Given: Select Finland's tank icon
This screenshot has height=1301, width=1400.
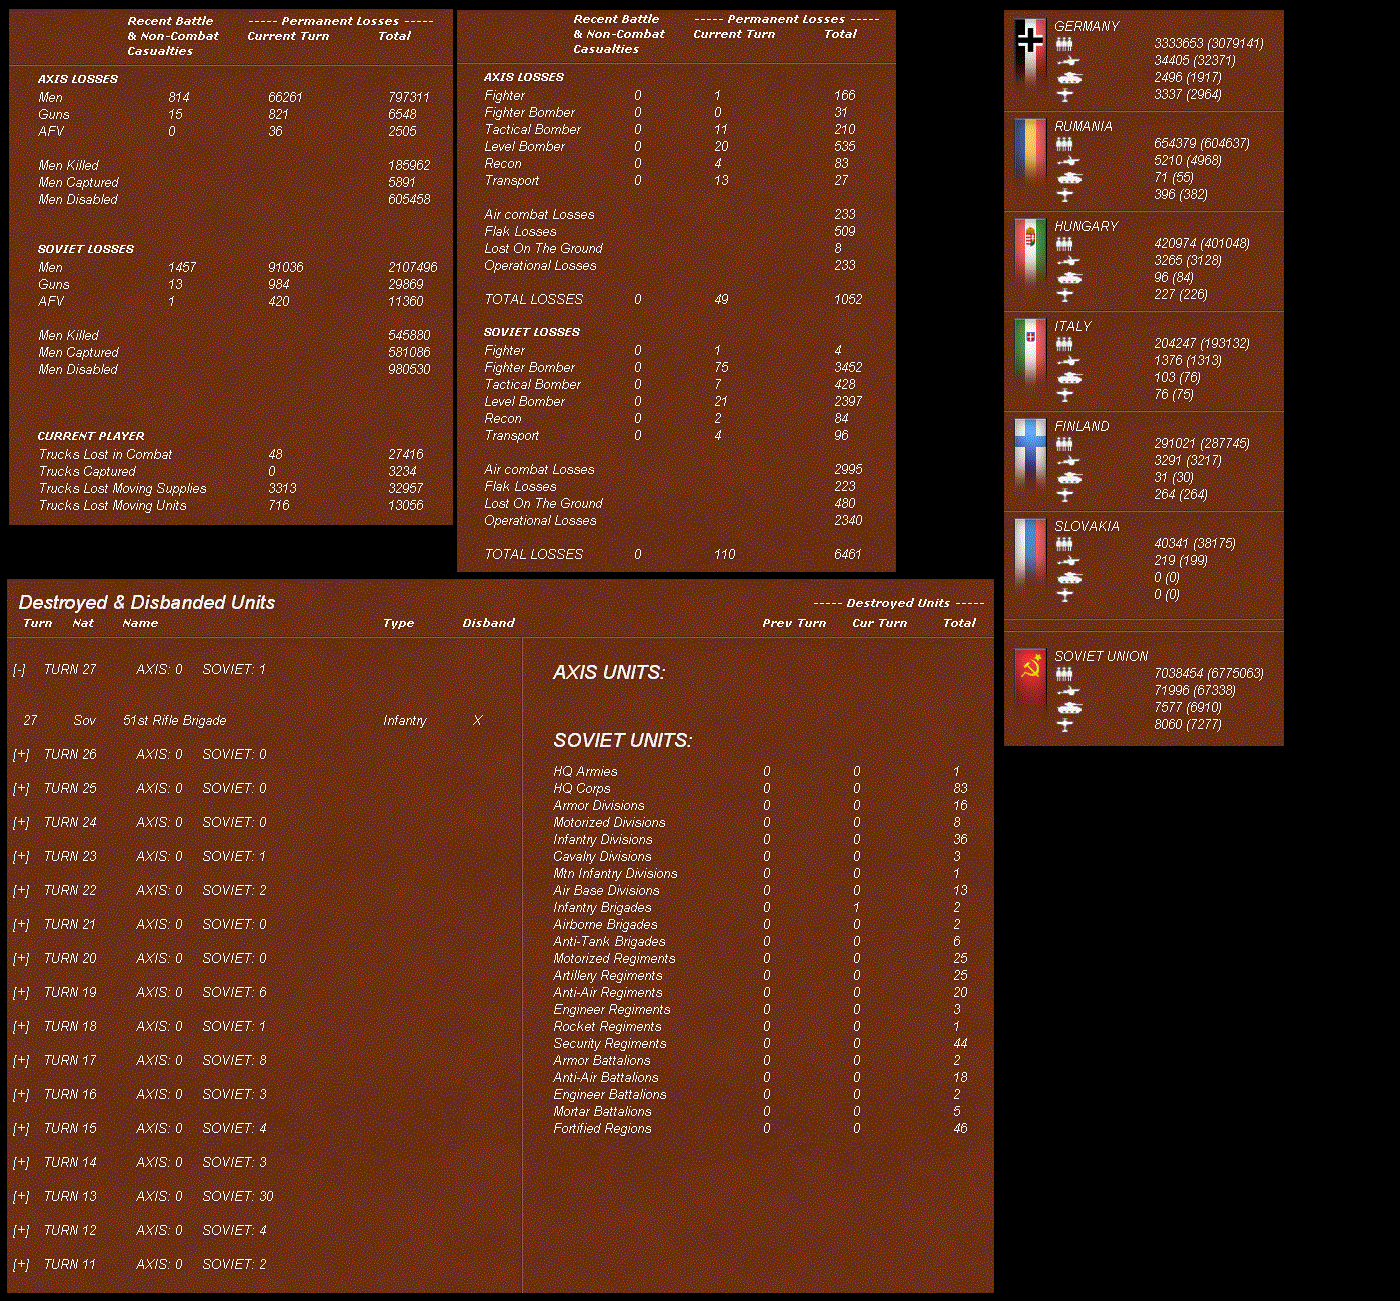Looking at the screenshot, I should click(x=1069, y=478).
